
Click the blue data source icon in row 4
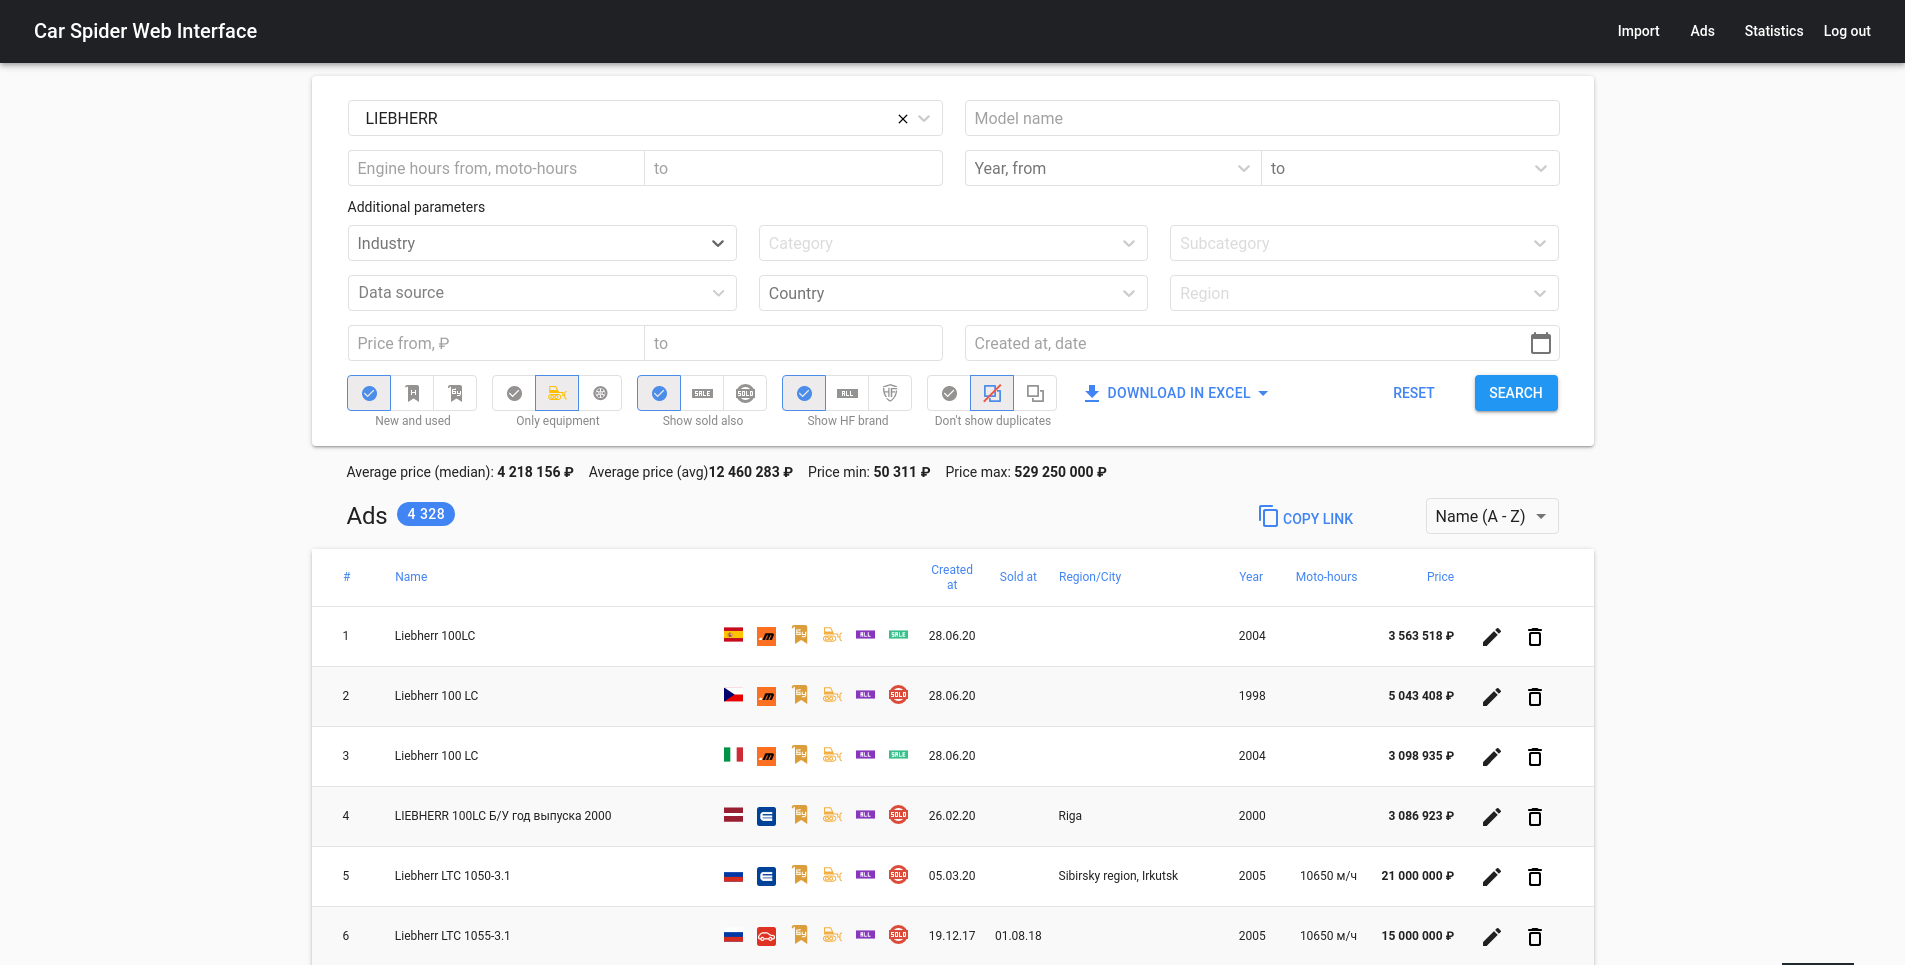click(766, 816)
